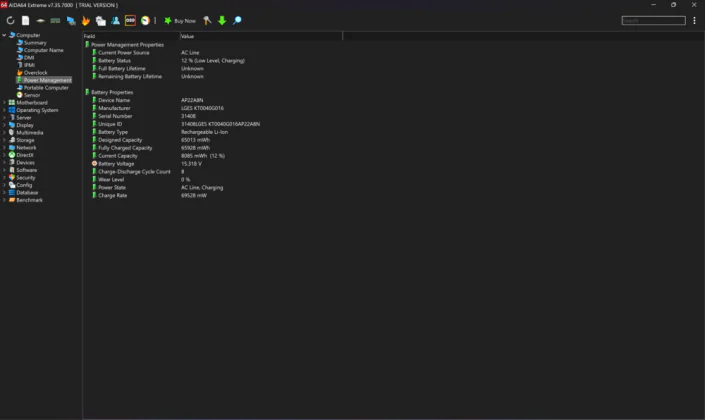
Task: Click the Security shield icon in tree
Action: click(x=12, y=178)
